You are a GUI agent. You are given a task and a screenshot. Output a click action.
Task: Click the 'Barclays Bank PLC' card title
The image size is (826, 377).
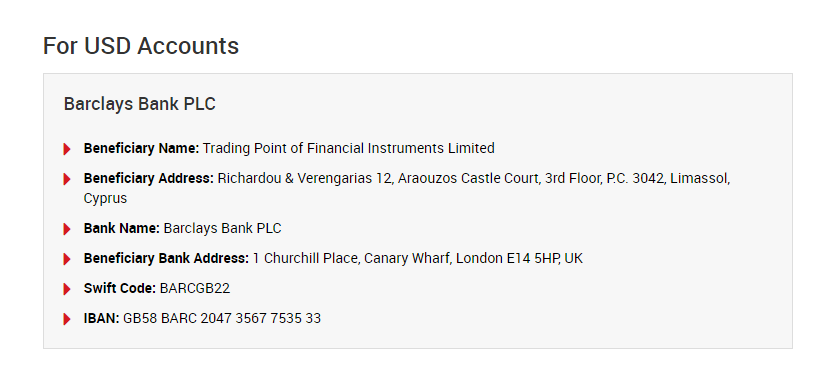(140, 104)
